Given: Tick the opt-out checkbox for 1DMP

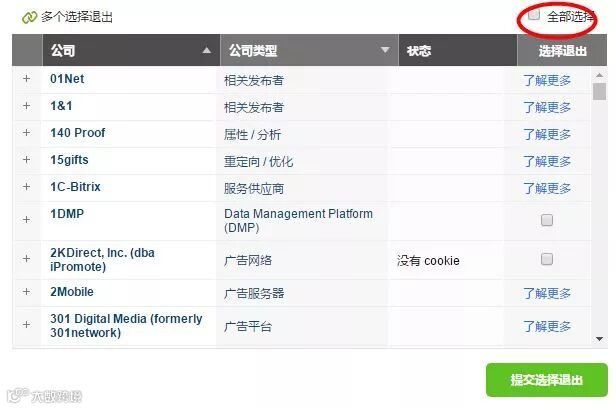Looking at the screenshot, I should click(547, 220).
